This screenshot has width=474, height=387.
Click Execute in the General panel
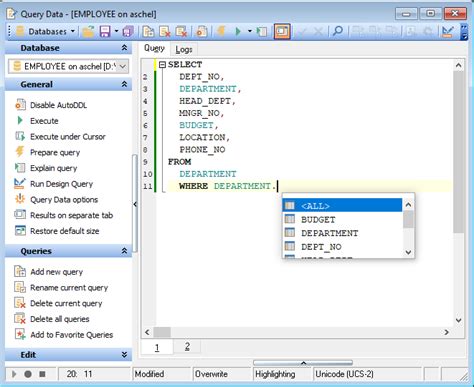point(37,121)
